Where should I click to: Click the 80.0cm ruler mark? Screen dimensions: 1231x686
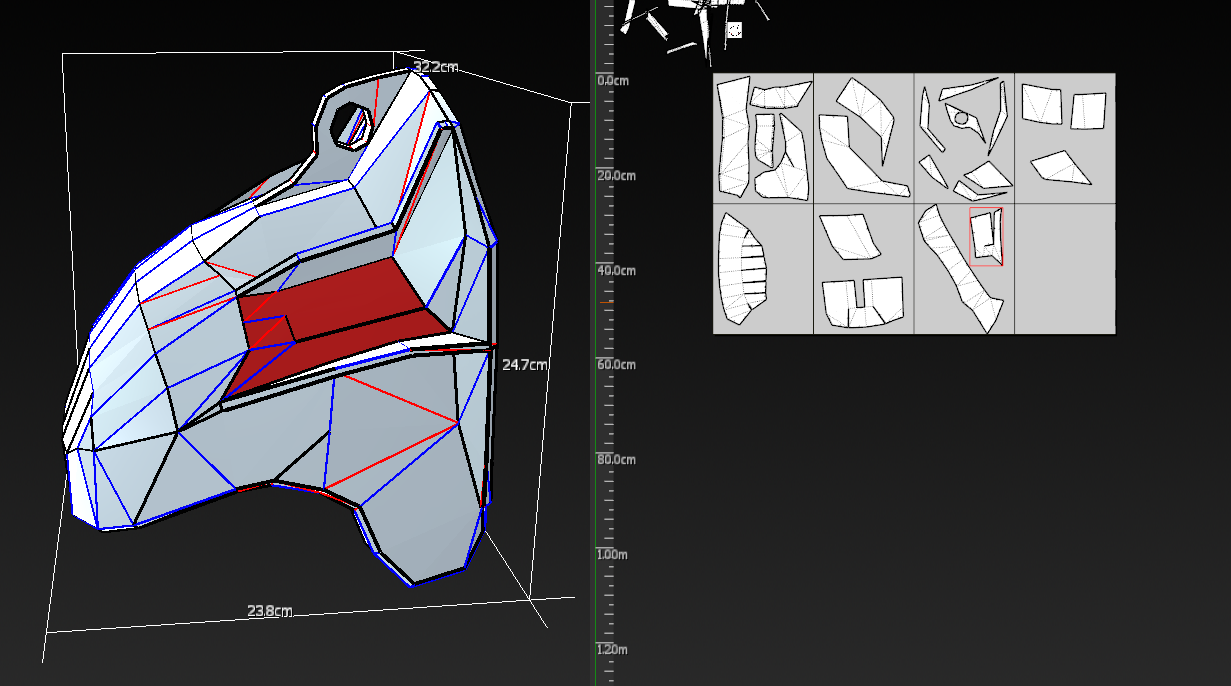click(616, 460)
